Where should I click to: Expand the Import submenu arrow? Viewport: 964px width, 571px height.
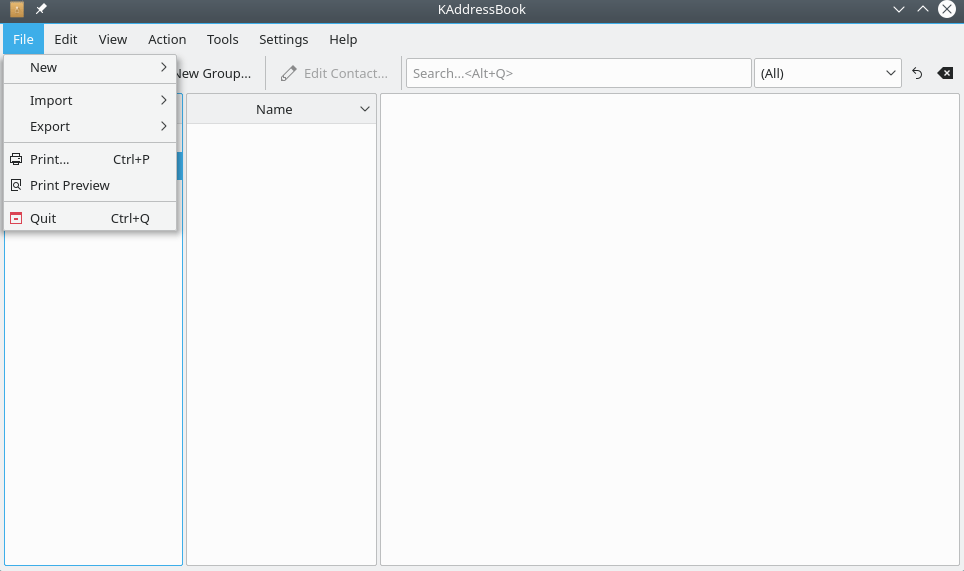coord(164,100)
